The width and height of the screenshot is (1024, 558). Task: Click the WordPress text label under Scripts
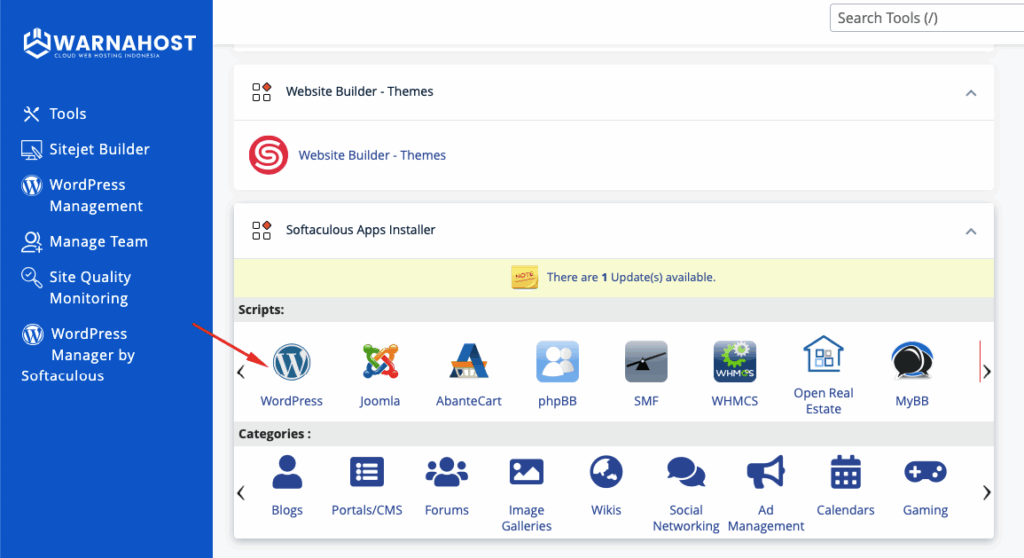(x=291, y=401)
